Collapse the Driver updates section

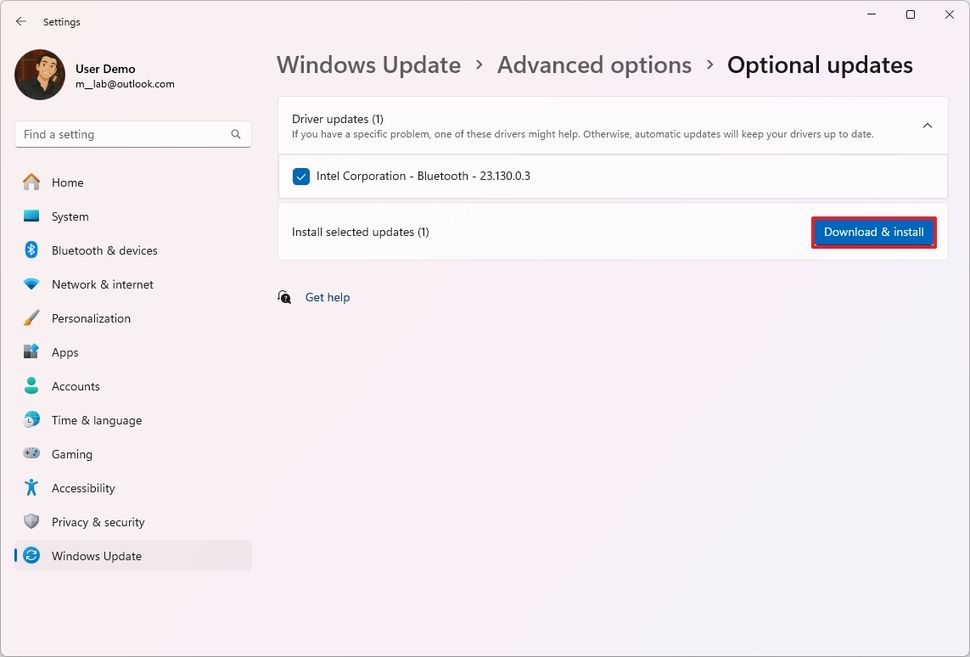(926, 126)
